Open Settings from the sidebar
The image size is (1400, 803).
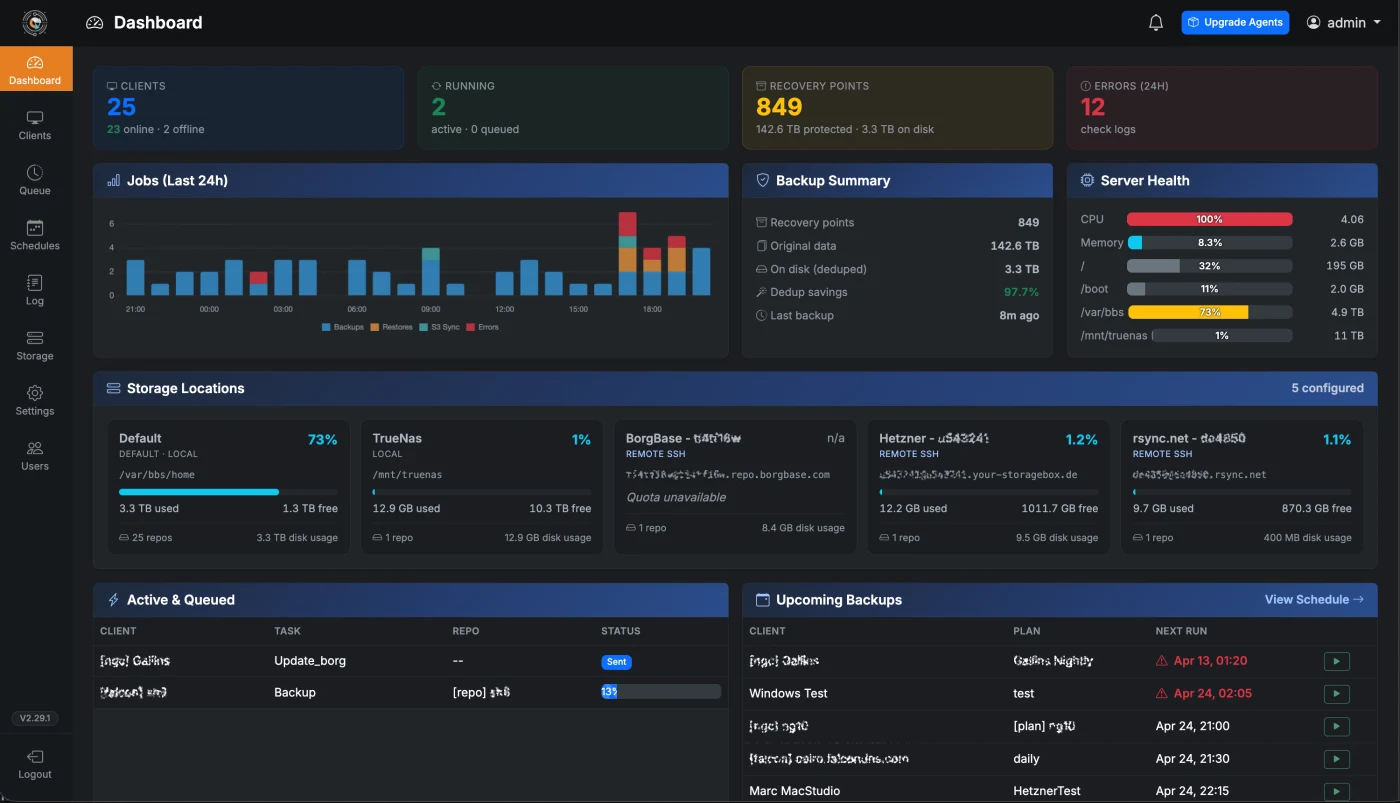point(35,400)
